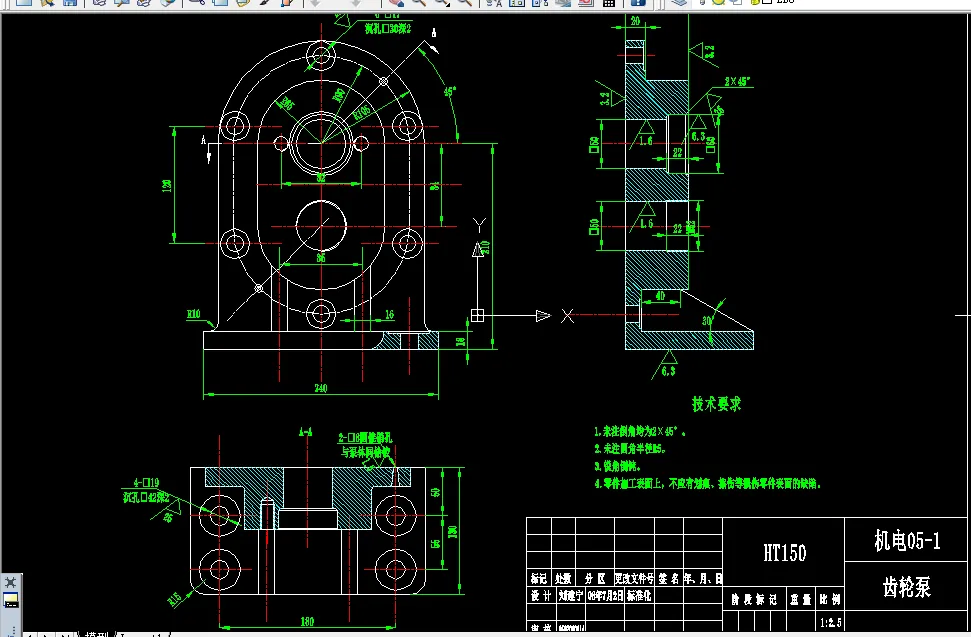The height and width of the screenshot is (637, 971).
Task: Click the Pan tool icon
Action: click(x=396, y=2)
